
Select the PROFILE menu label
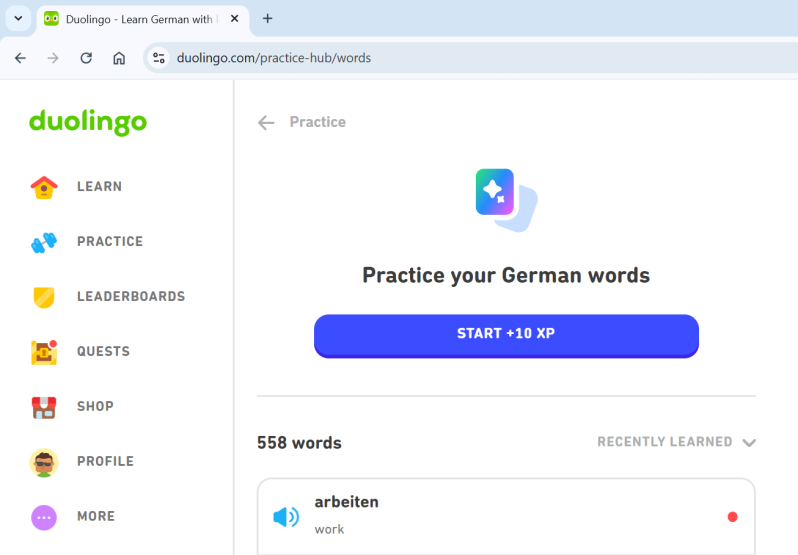(105, 461)
